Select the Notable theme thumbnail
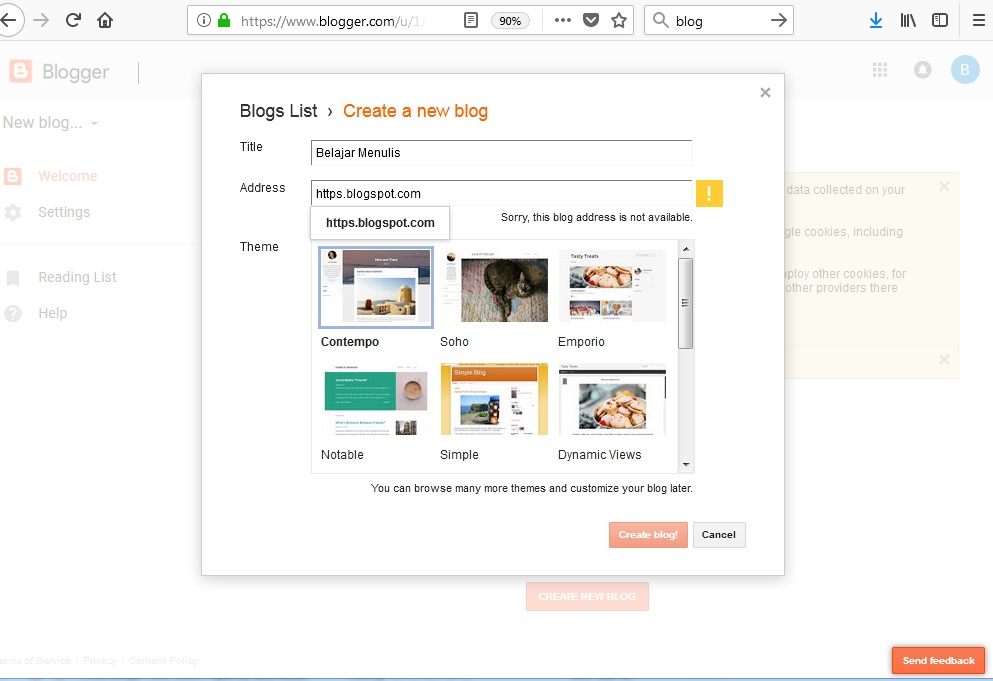This screenshot has height=681, width=993. pos(376,400)
